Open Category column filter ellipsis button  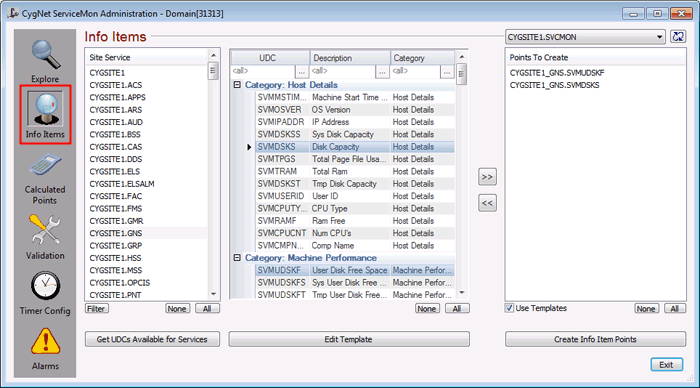point(446,71)
